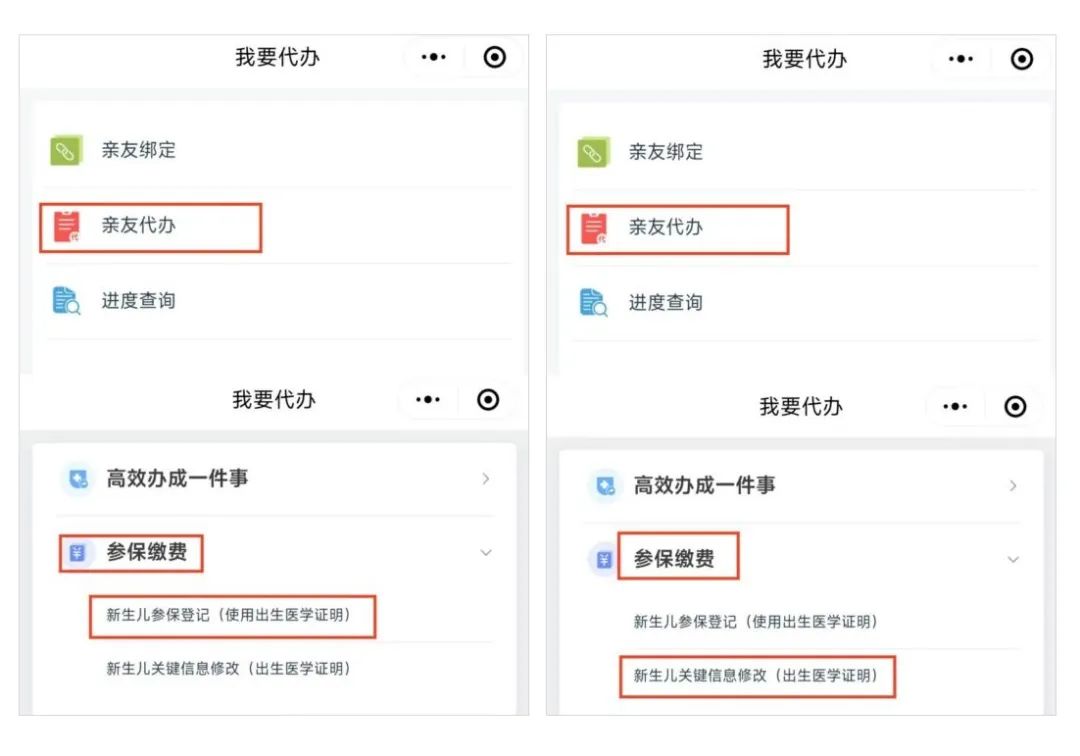1080x756 pixels.
Task: Select 亲友代办 text in right screenshot
Action: [665, 227]
